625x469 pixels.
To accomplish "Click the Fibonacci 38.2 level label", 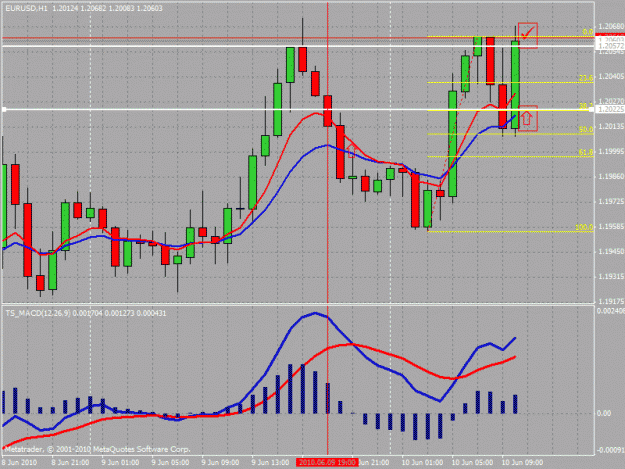I will [586, 106].
